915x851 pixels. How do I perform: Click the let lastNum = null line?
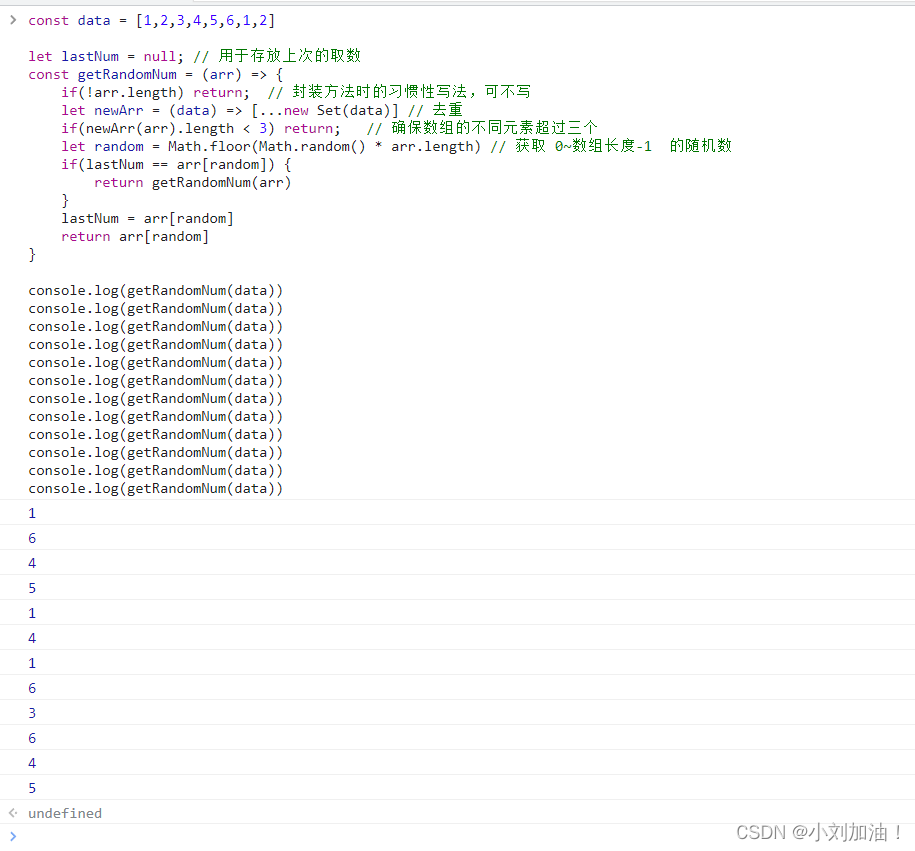point(194,56)
